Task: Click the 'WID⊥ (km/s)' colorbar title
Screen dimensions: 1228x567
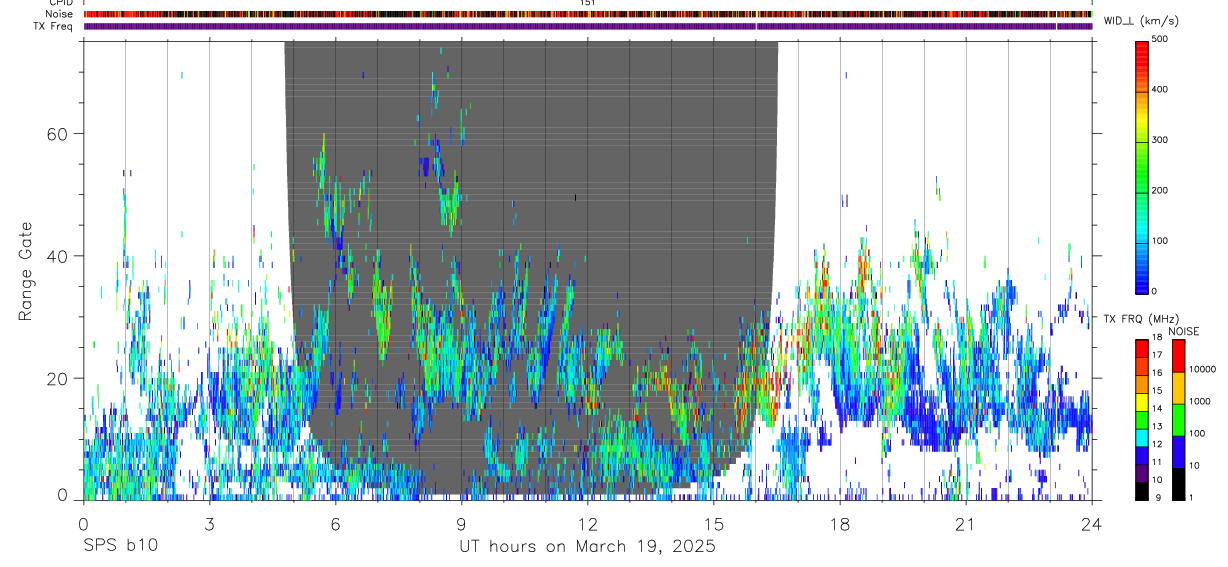Action: tap(1142, 20)
